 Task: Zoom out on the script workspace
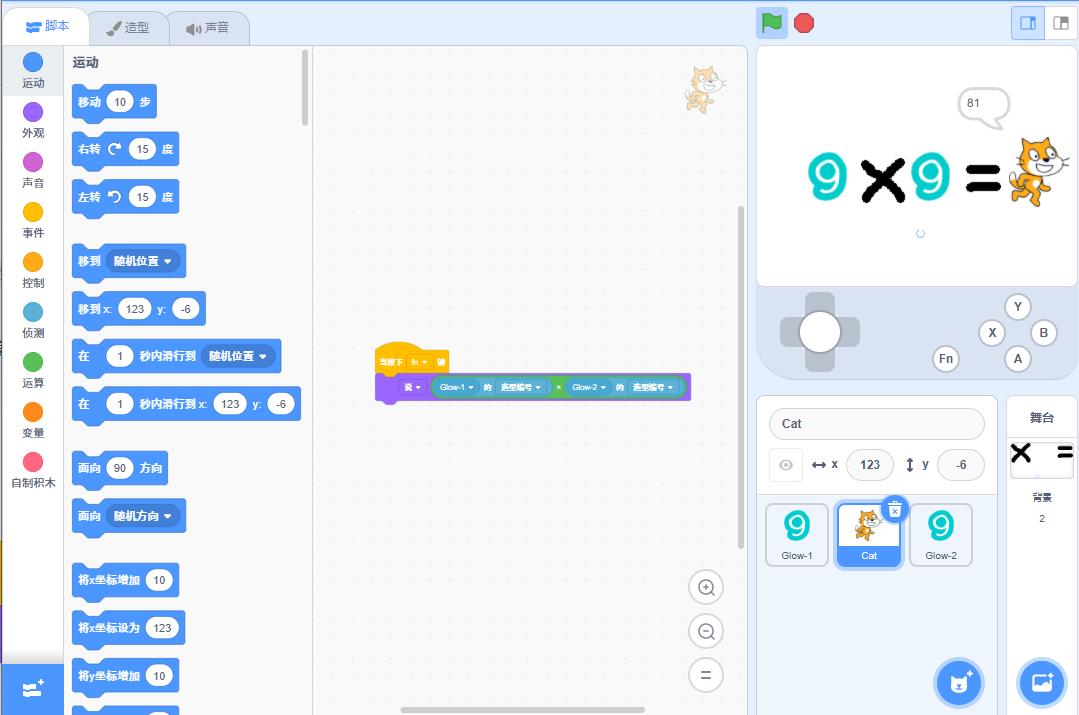coord(706,631)
